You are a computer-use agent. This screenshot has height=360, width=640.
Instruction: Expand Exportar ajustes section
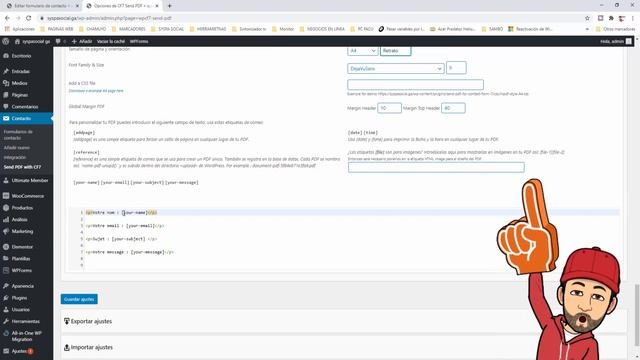(x=344, y=321)
